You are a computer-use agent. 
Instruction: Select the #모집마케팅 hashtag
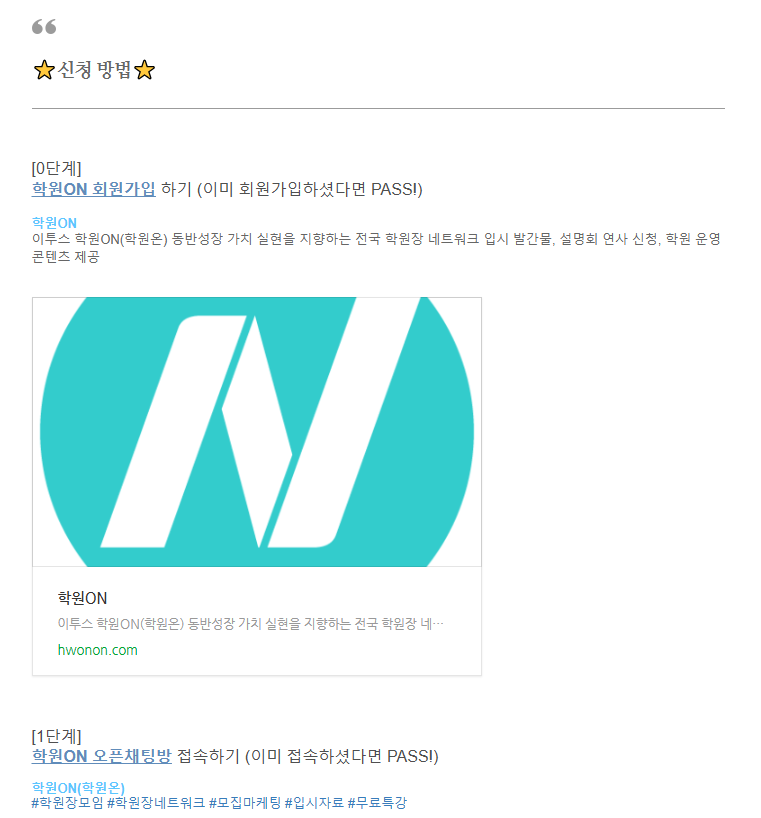(x=245, y=802)
